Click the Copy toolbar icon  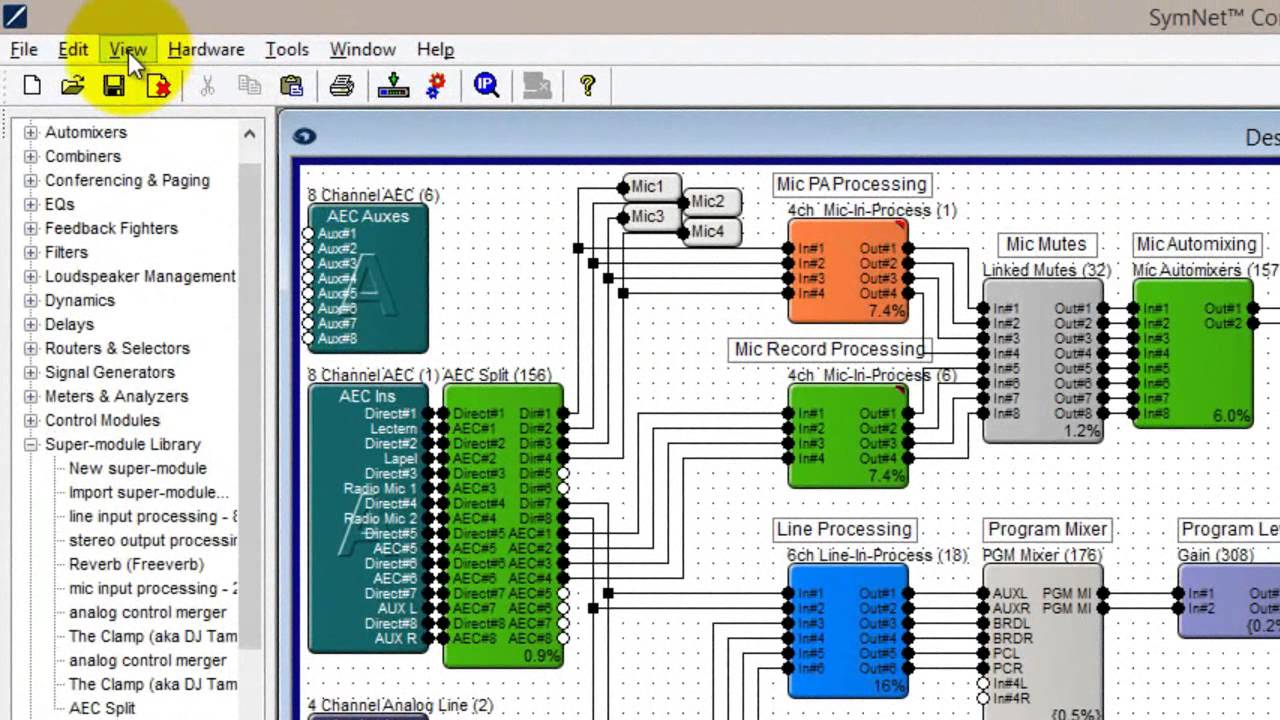click(x=249, y=86)
